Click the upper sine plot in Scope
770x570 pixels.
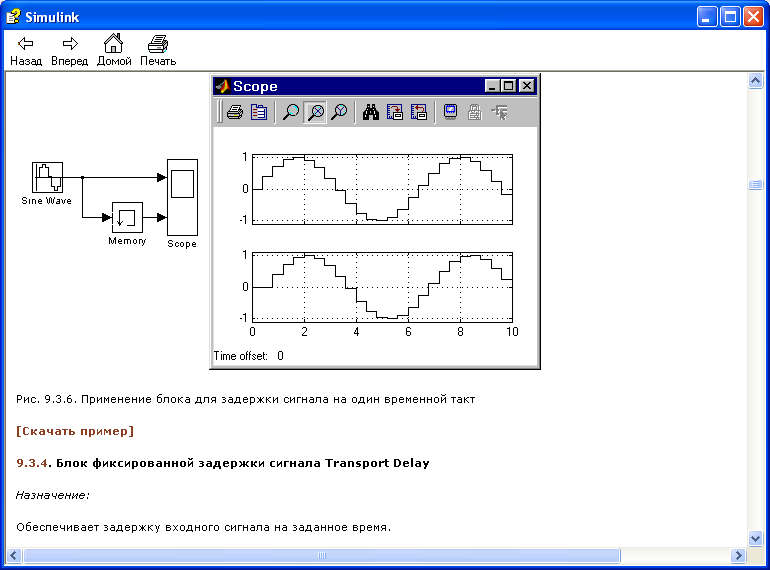[x=382, y=190]
